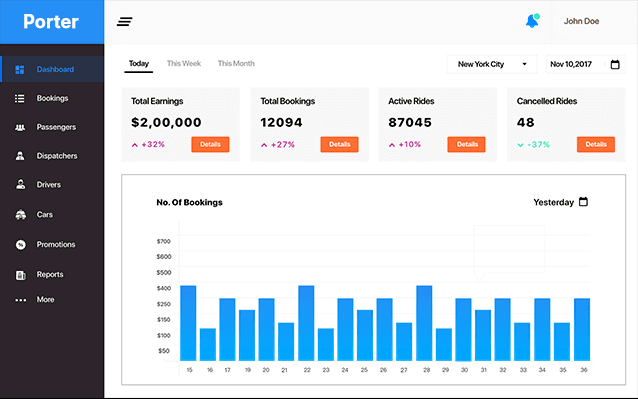Click the Bookings list icon
This screenshot has width=638, height=399.
tap(20, 98)
